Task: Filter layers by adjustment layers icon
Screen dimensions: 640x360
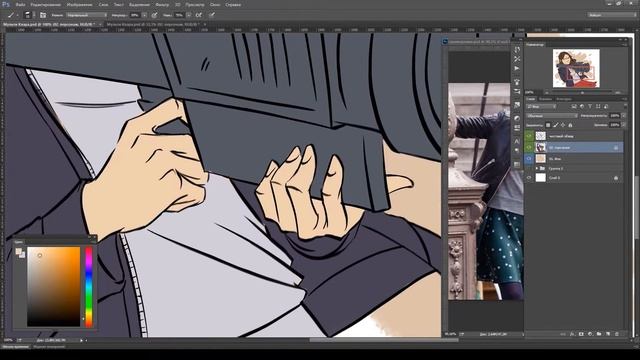Action: (582, 107)
